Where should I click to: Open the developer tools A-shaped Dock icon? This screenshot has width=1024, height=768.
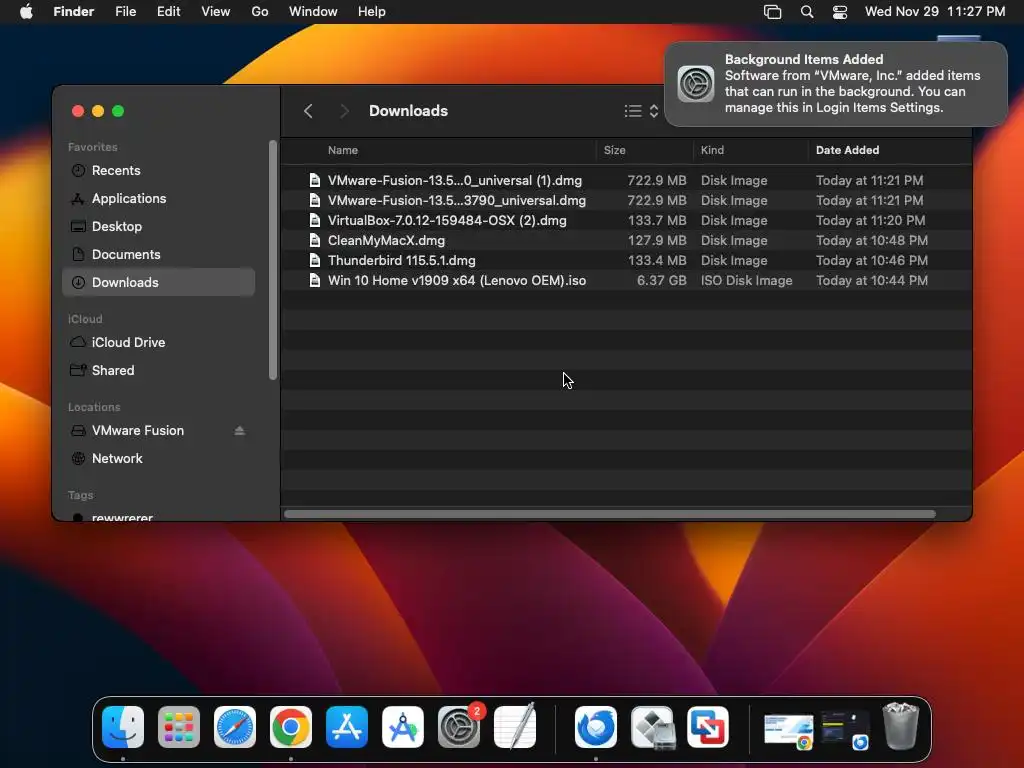tap(403, 727)
